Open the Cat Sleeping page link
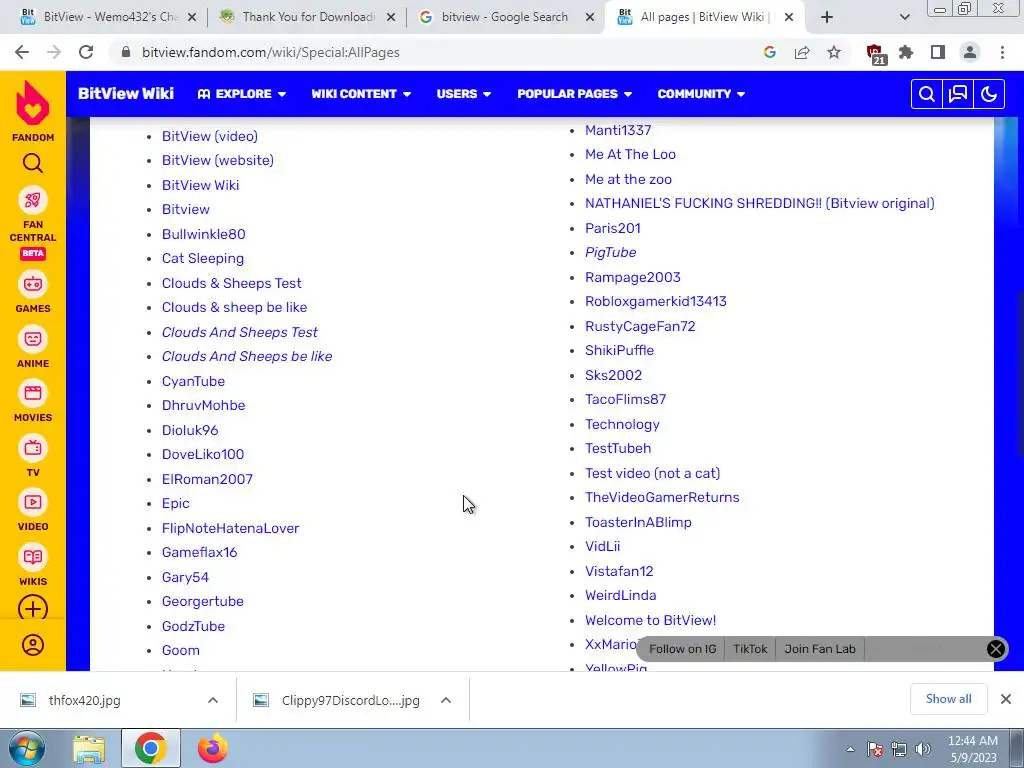The height and width of the screenshot is (768, 1024). (x=203, y=259)
